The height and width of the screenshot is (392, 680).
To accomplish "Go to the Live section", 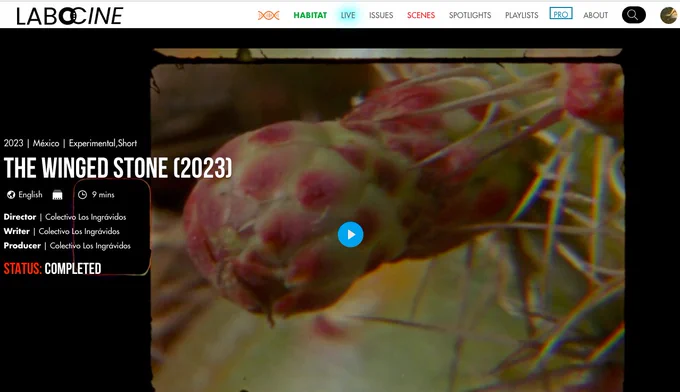I will pyautogui.click(x=348, y=15).
